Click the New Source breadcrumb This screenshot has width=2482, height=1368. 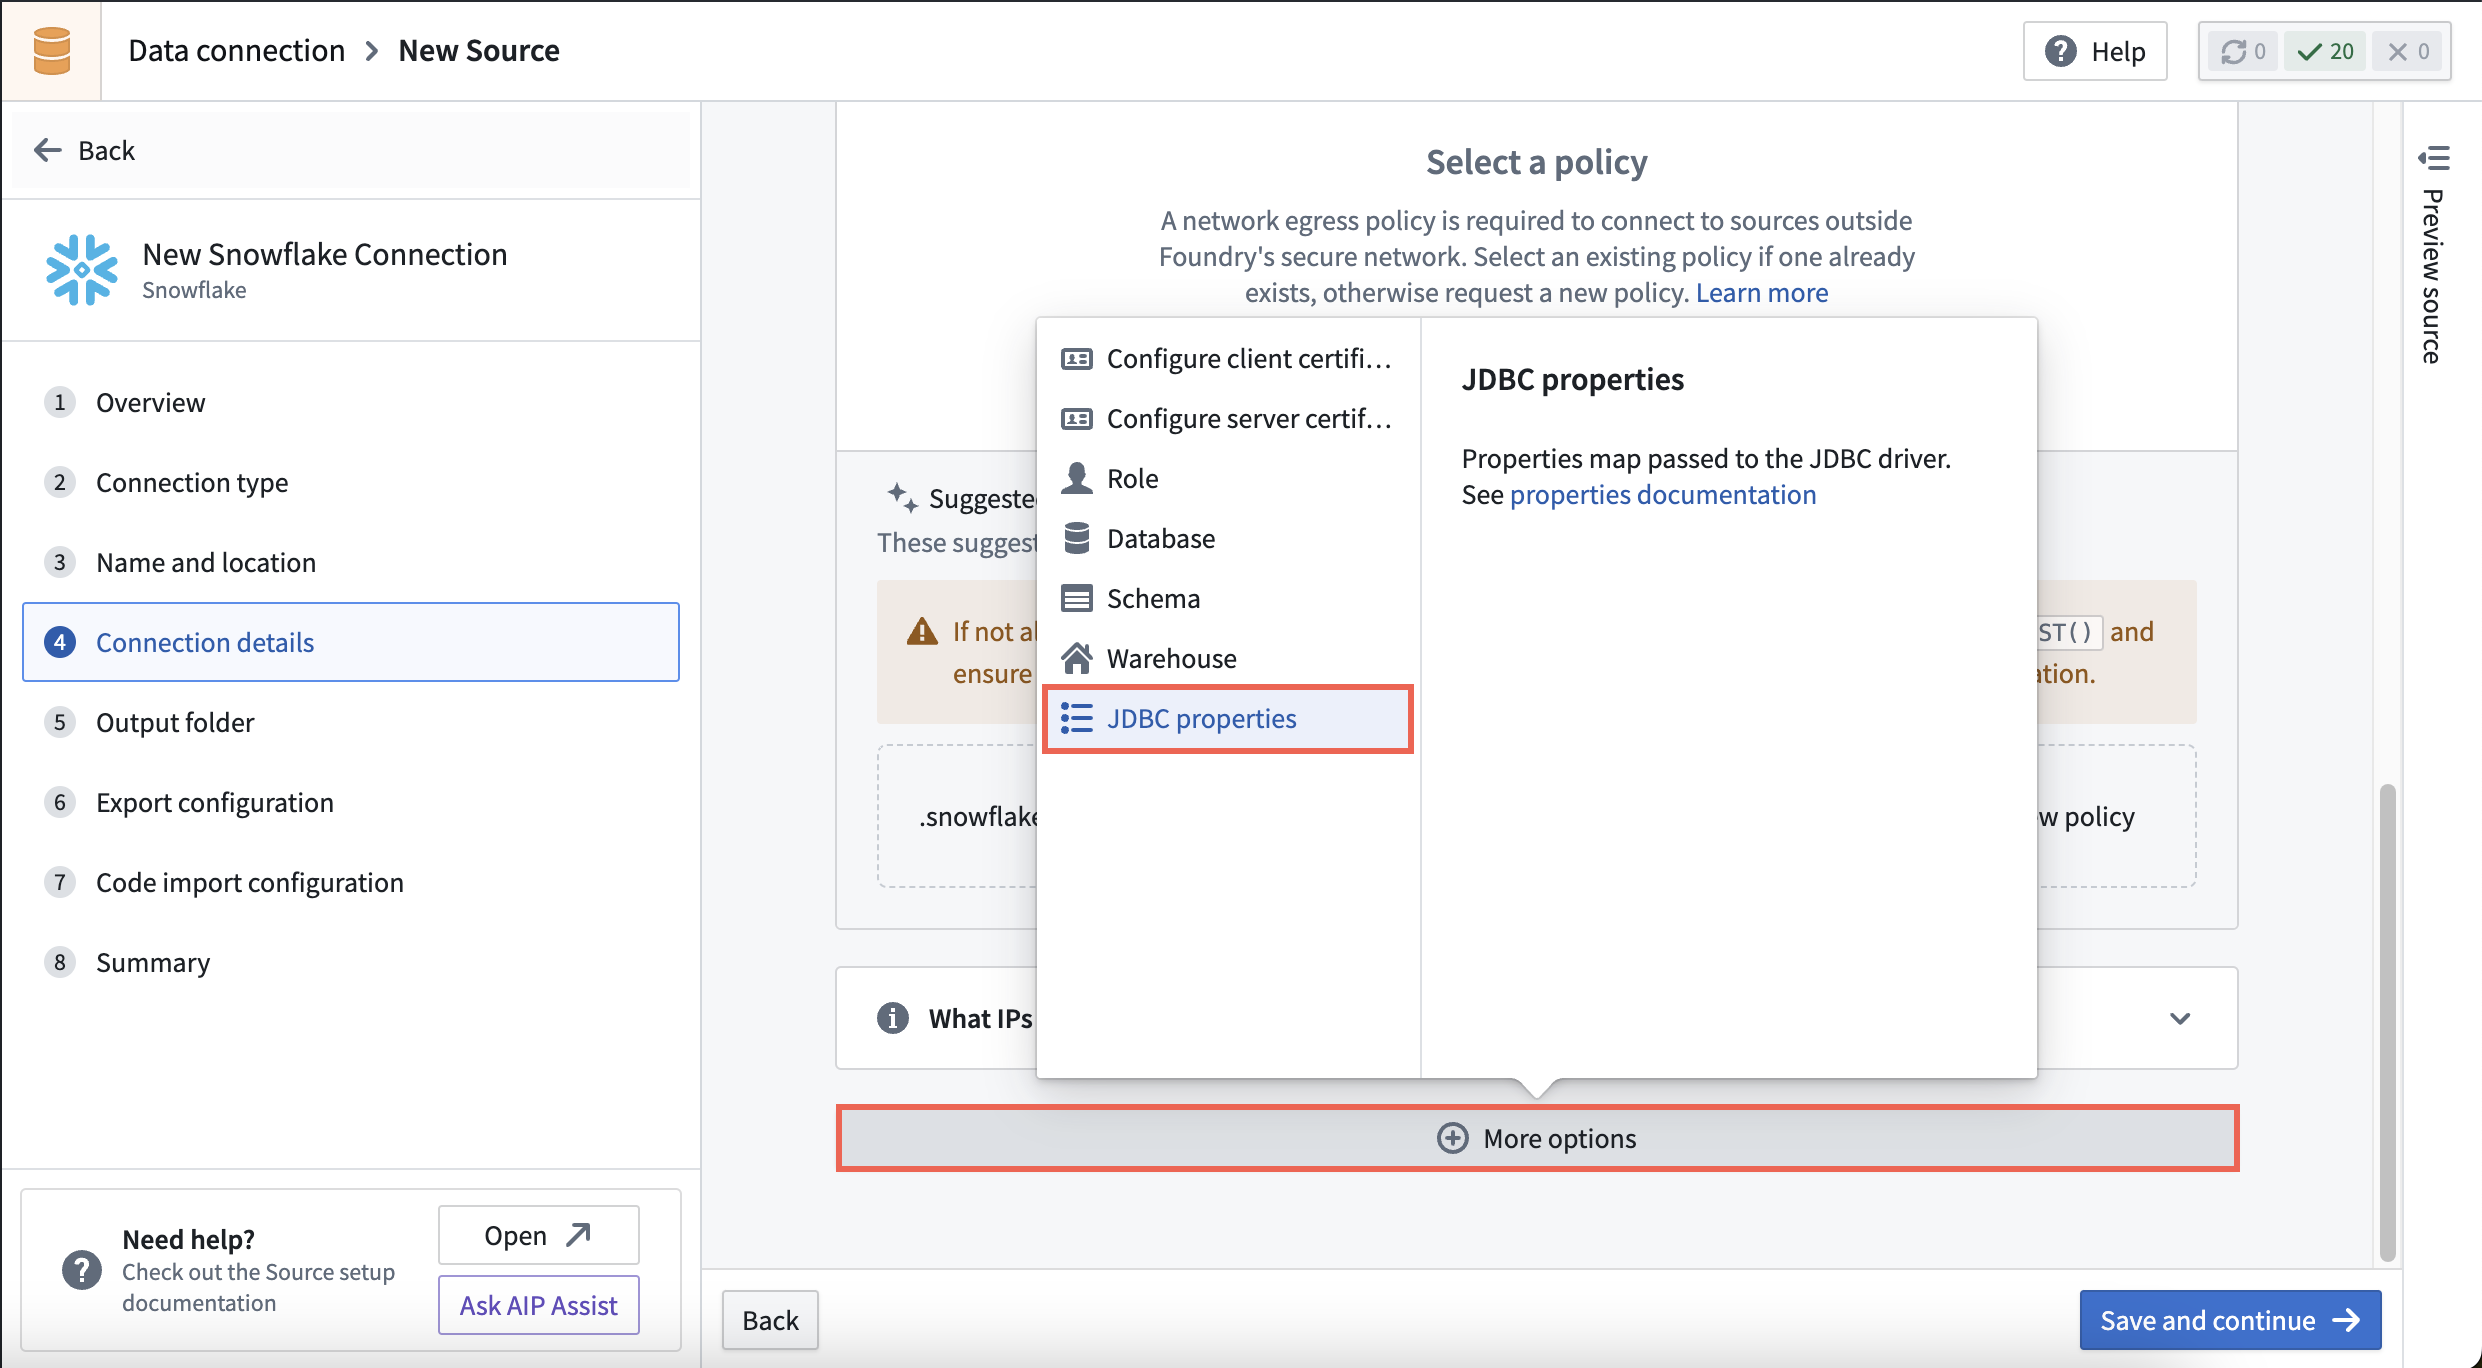point(479,50)
